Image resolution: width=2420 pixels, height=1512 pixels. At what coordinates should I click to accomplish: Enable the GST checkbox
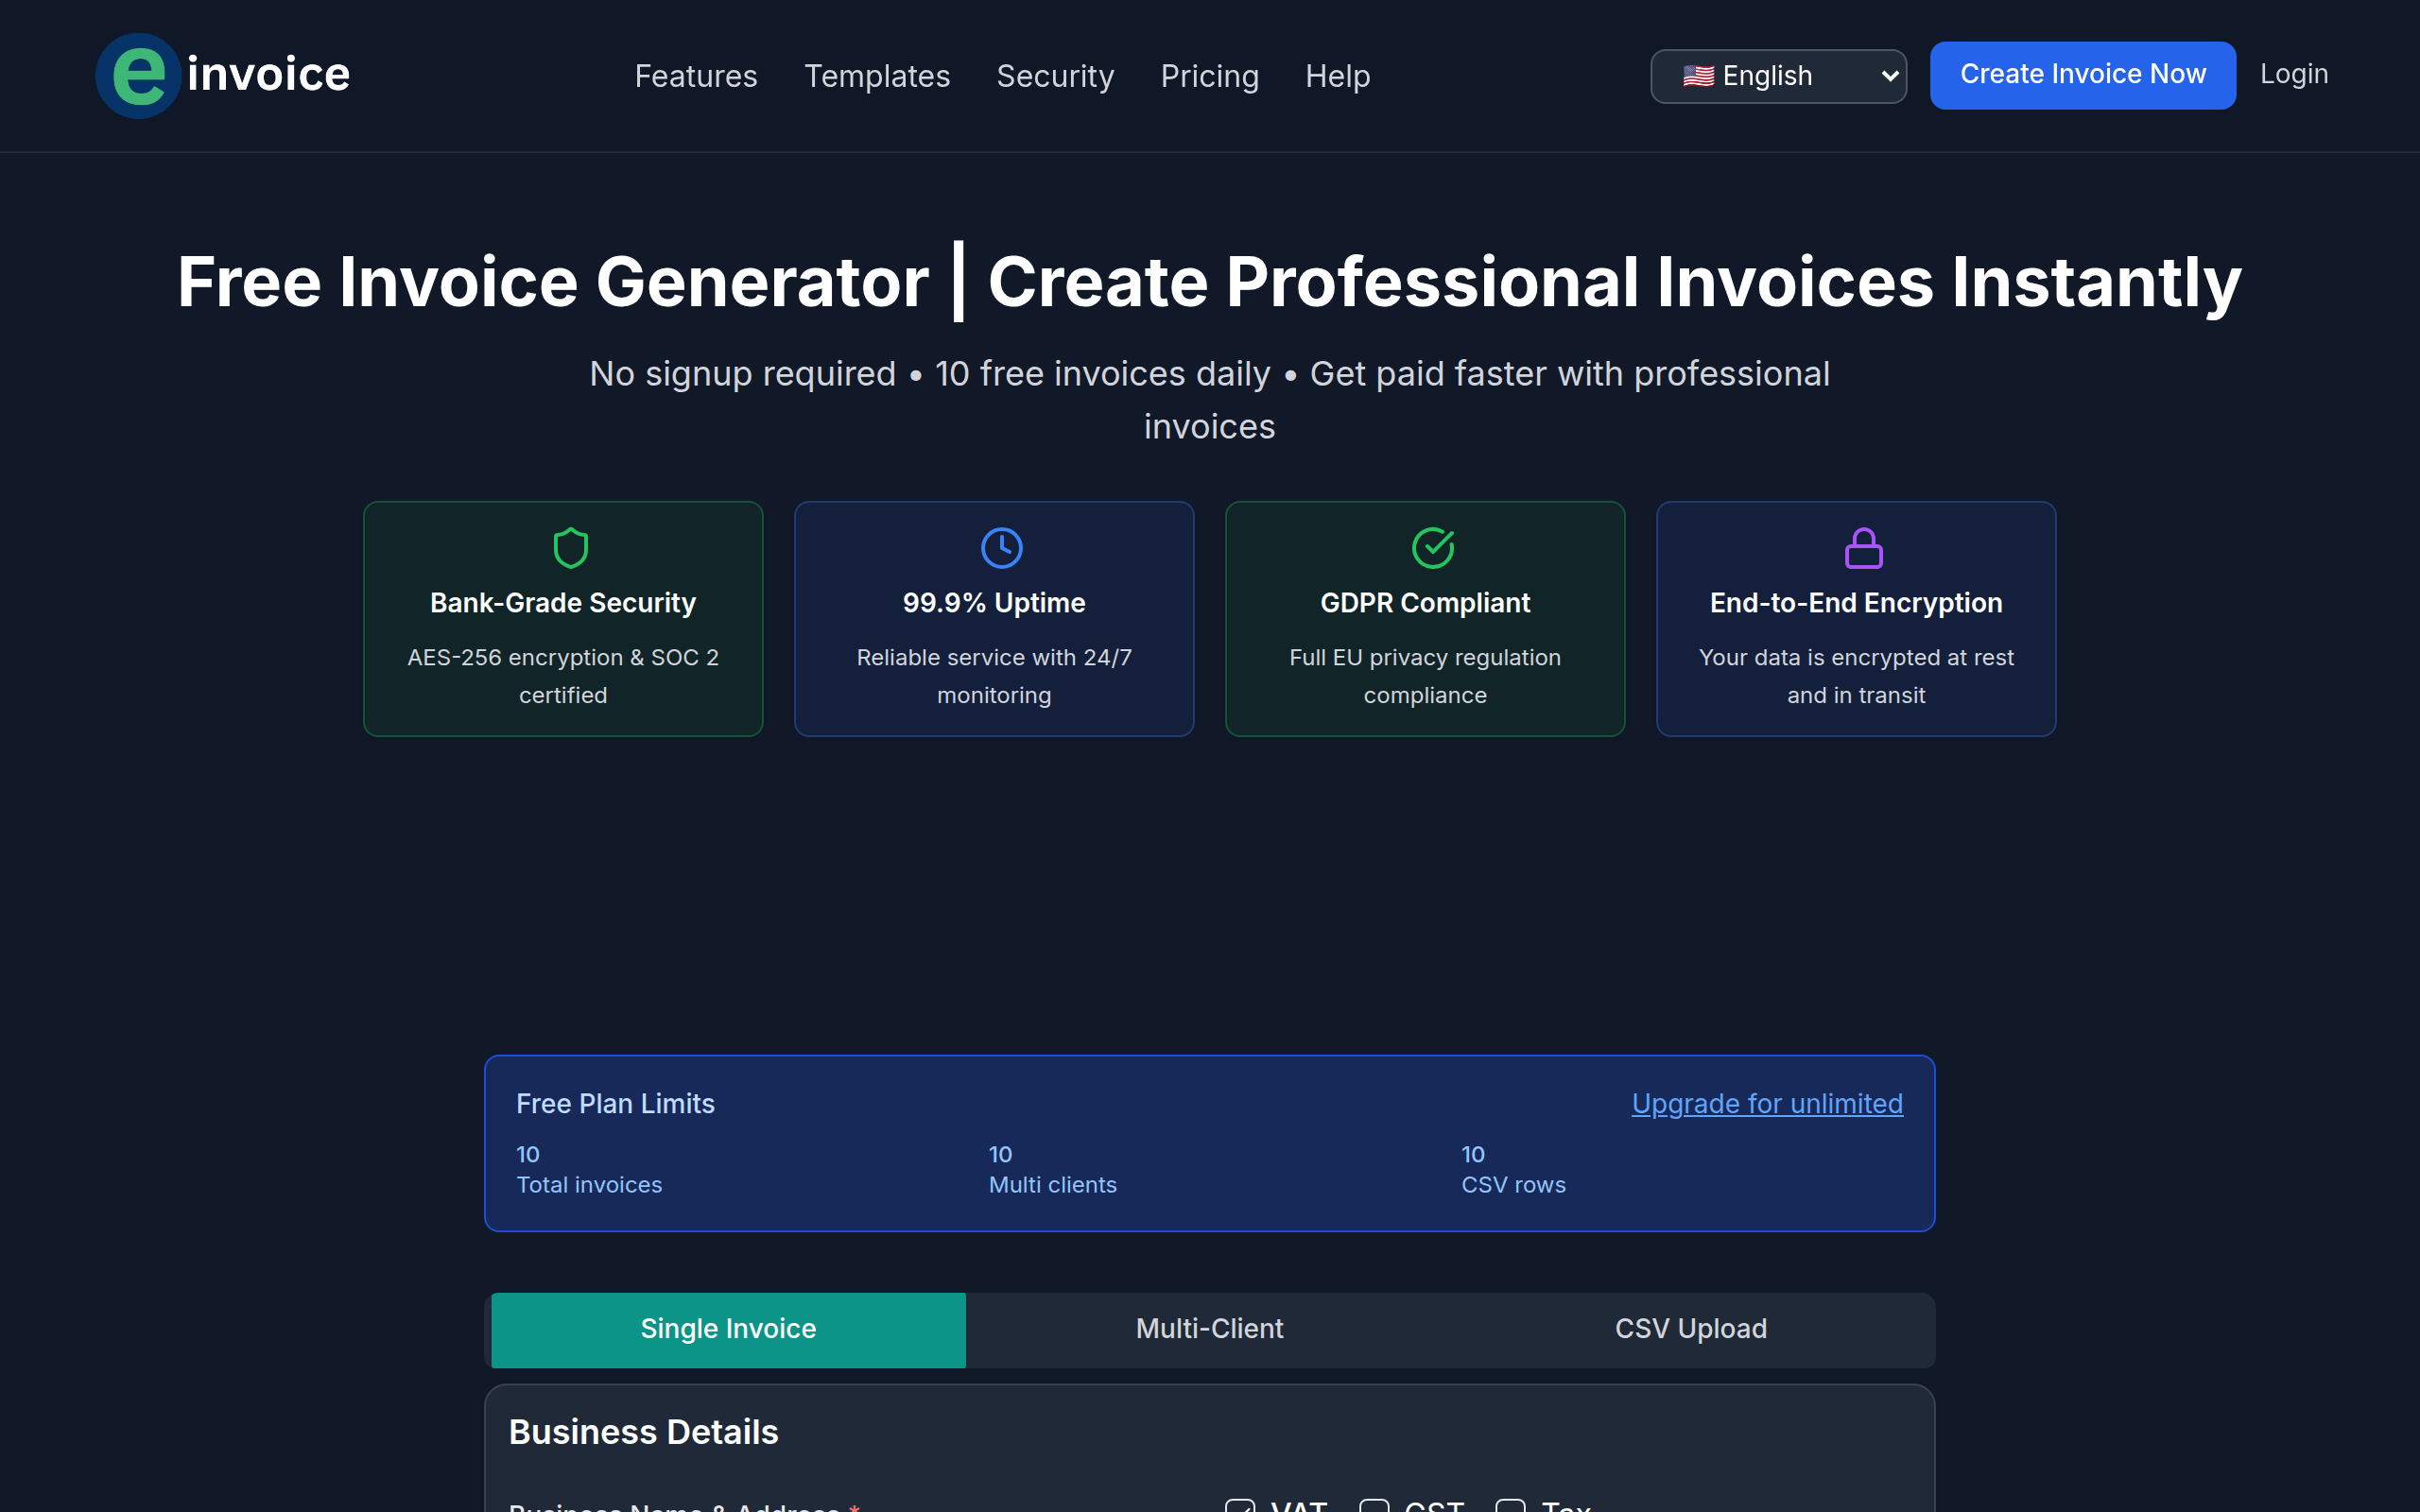[1375, 1506]
